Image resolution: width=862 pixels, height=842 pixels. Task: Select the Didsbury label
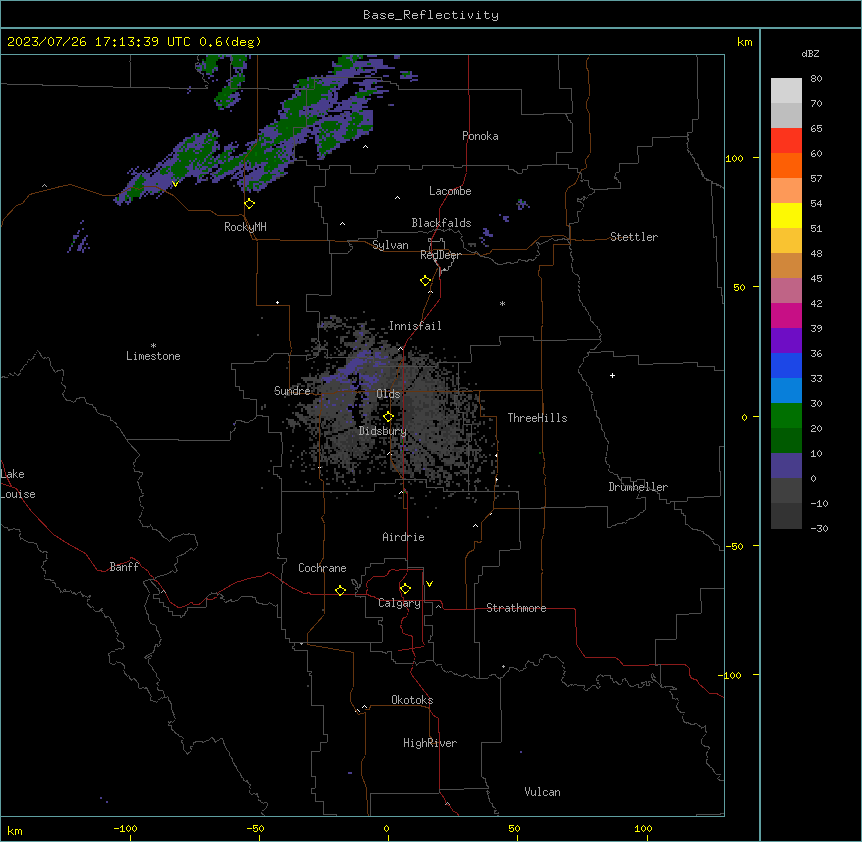click(x=383, y=431)
